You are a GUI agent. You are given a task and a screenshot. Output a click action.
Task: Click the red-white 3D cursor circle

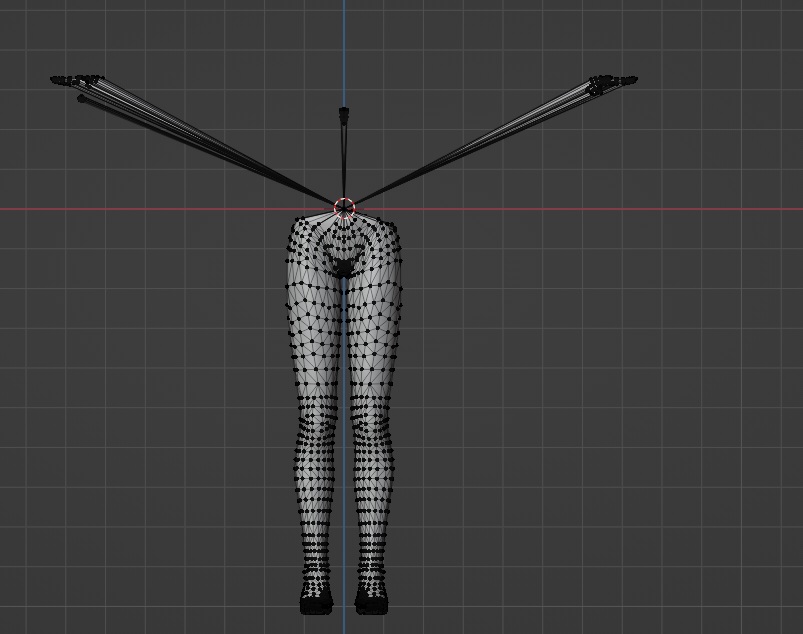(345, 207)
